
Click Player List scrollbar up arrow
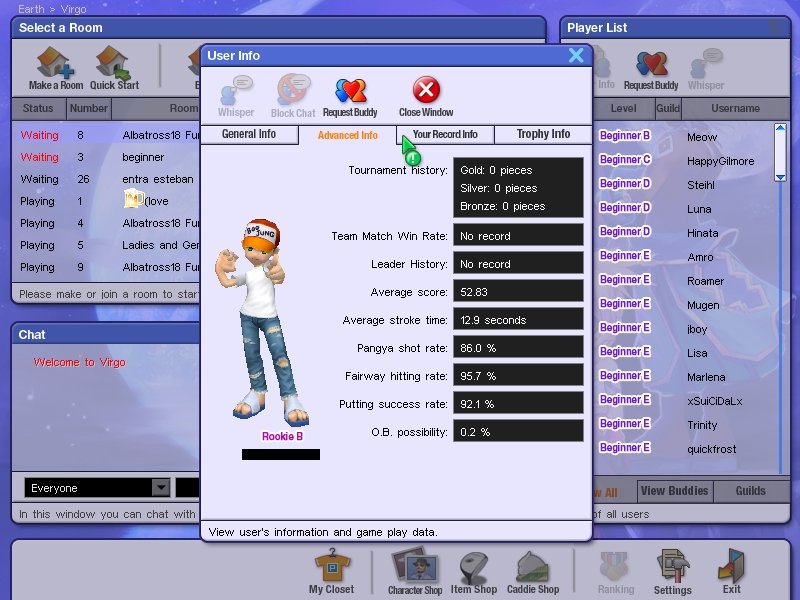780,128
